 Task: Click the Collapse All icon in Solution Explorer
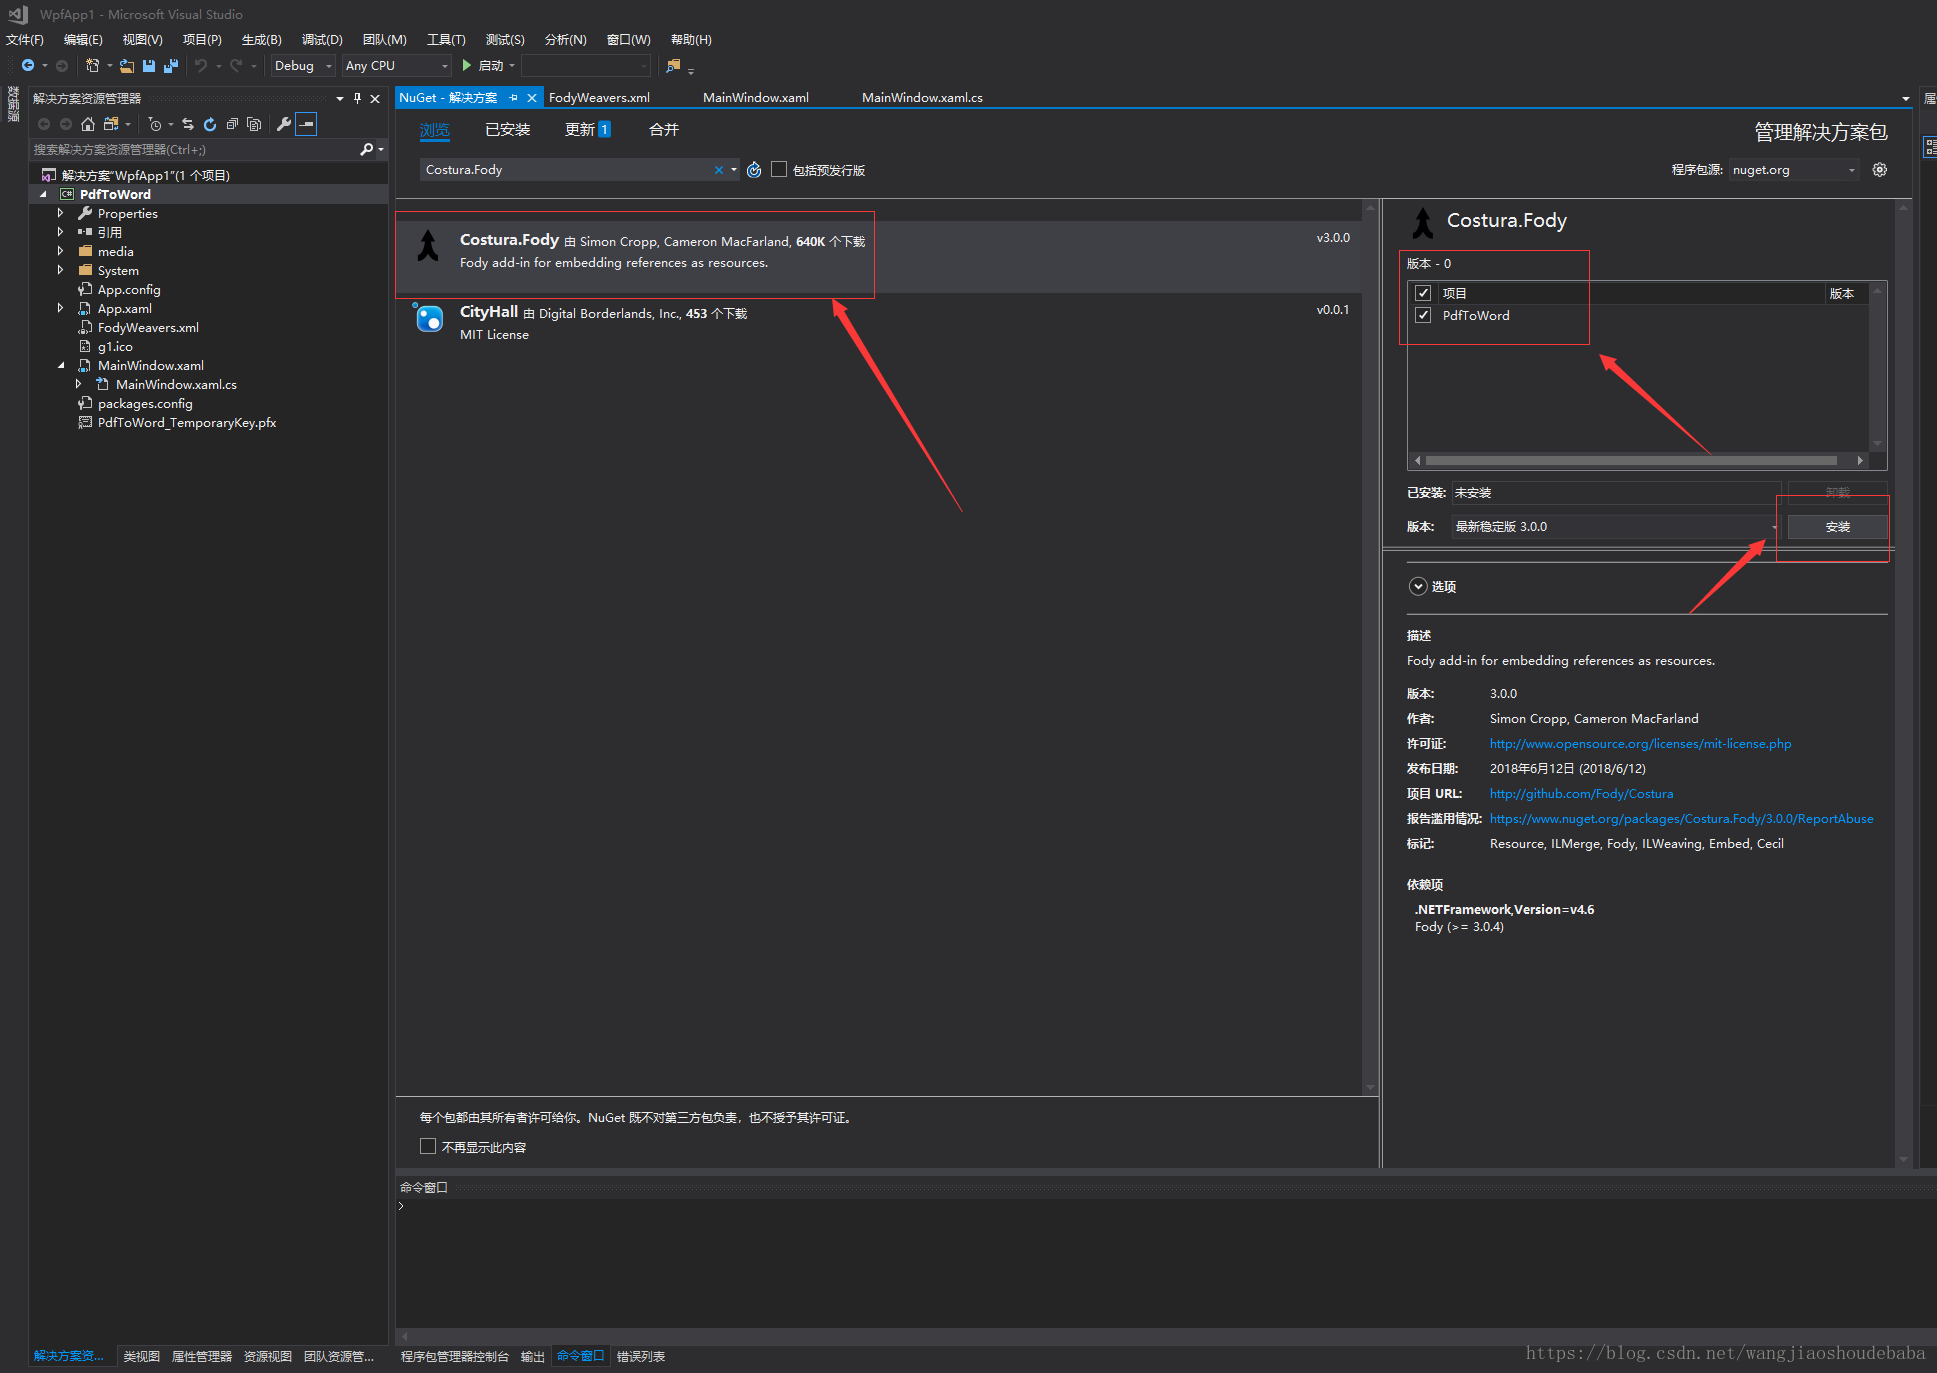(232, 124)
